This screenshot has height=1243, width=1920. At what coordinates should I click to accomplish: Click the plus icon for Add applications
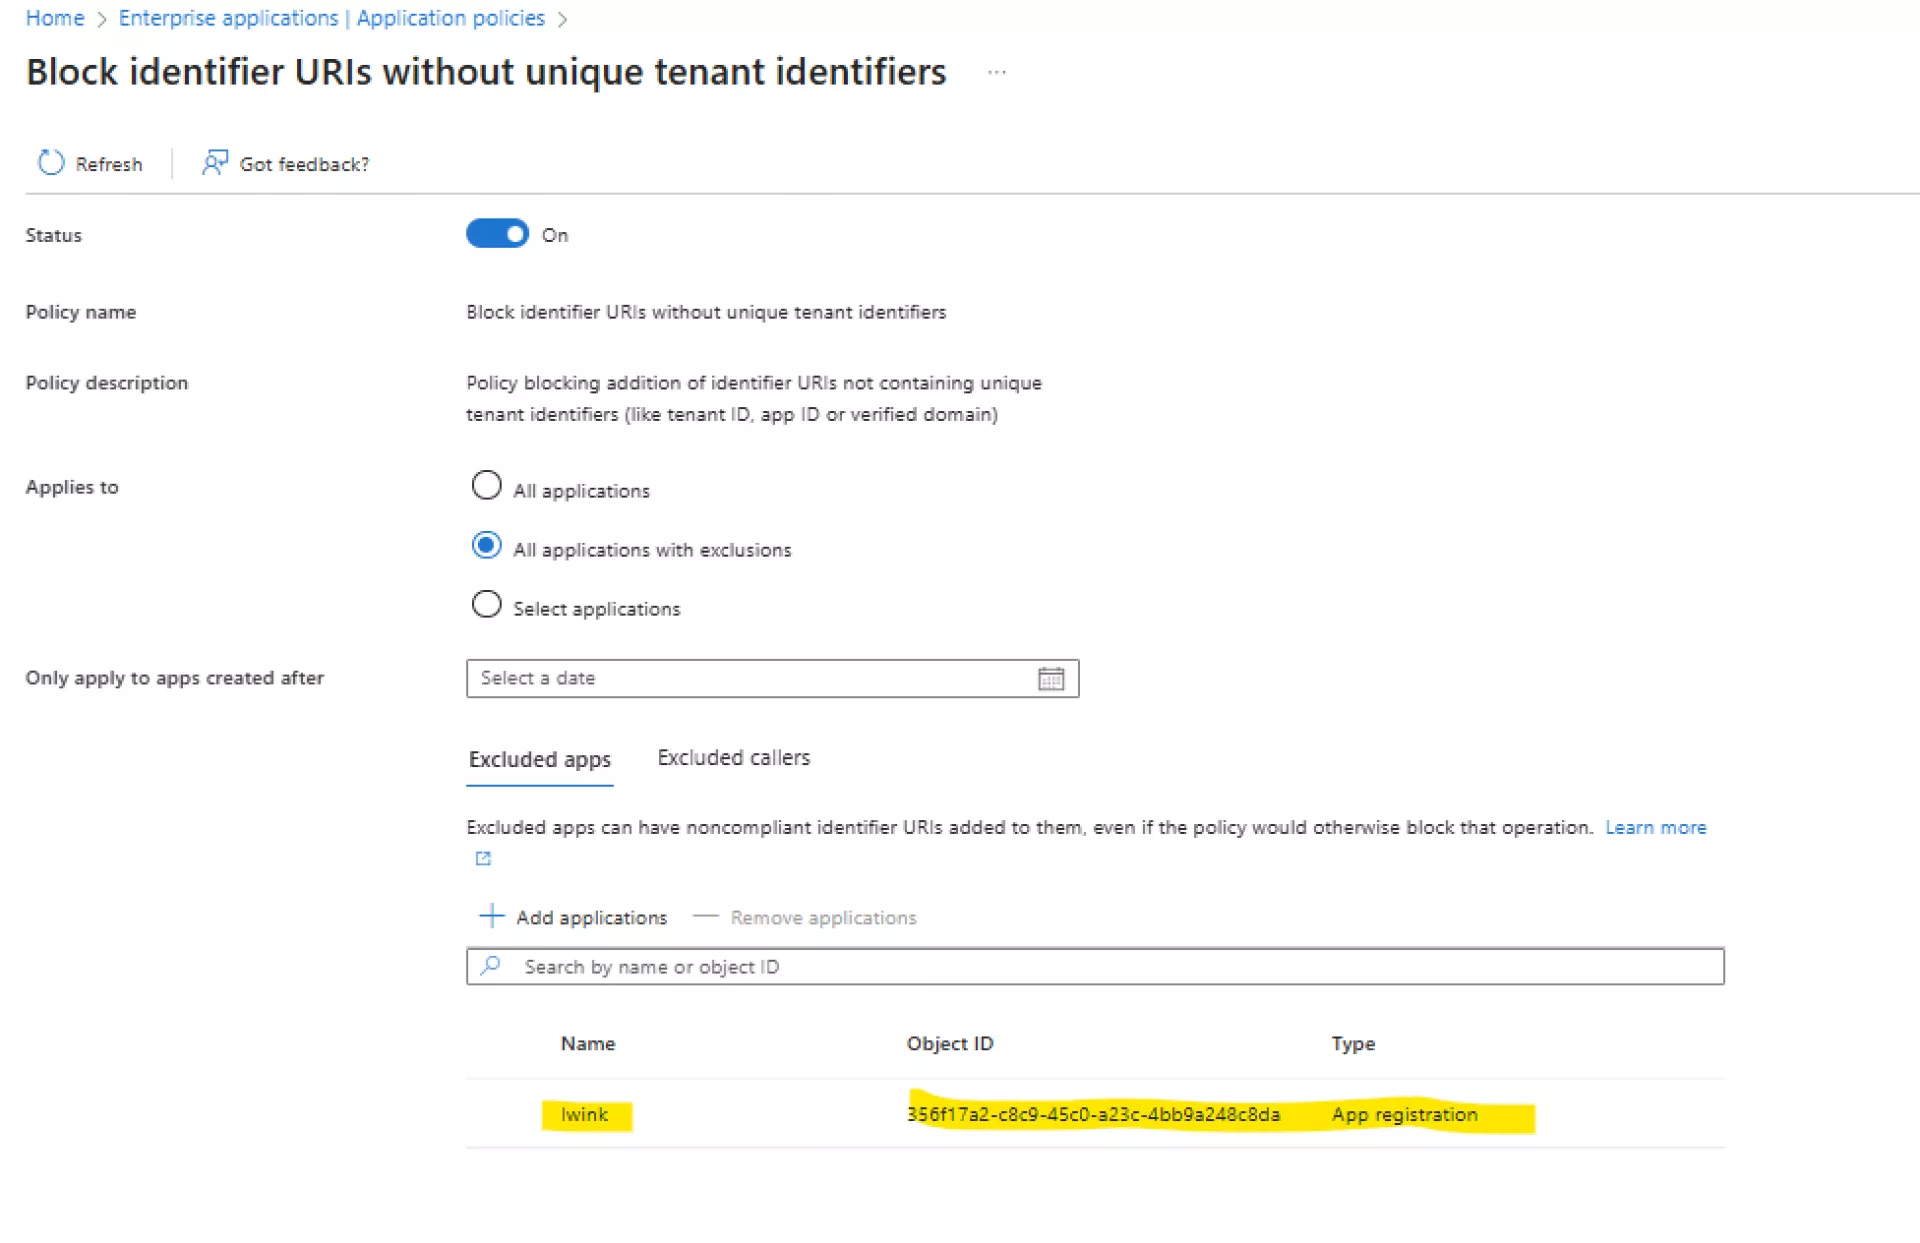pos(491,916)
